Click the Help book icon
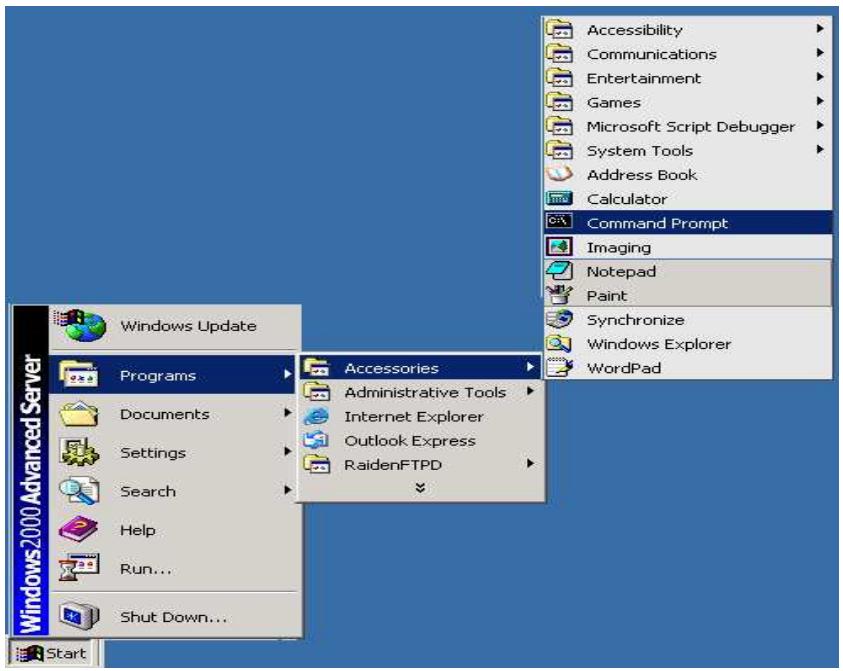The image size is (843, 671). [x=79, y=529]
